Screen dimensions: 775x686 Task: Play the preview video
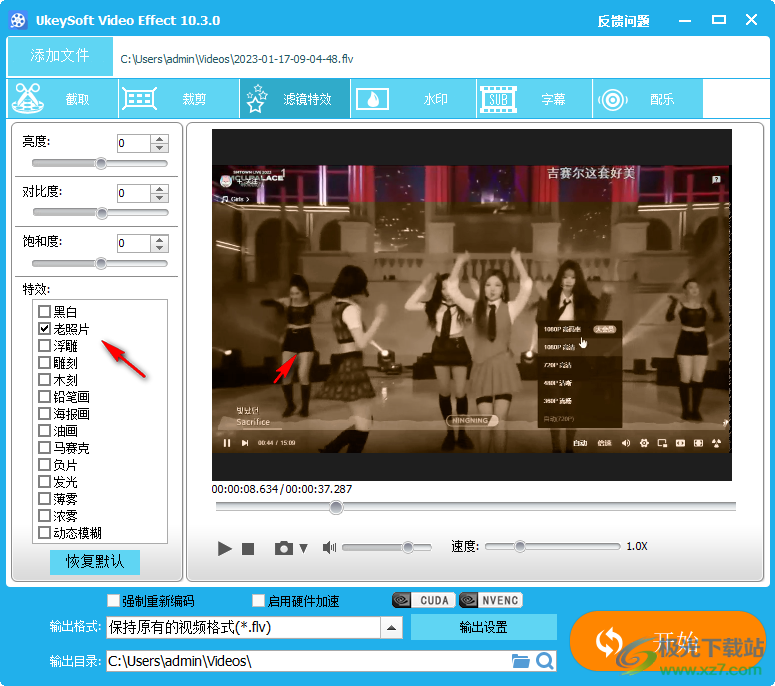pyautogui.click(x=224, y=548)
